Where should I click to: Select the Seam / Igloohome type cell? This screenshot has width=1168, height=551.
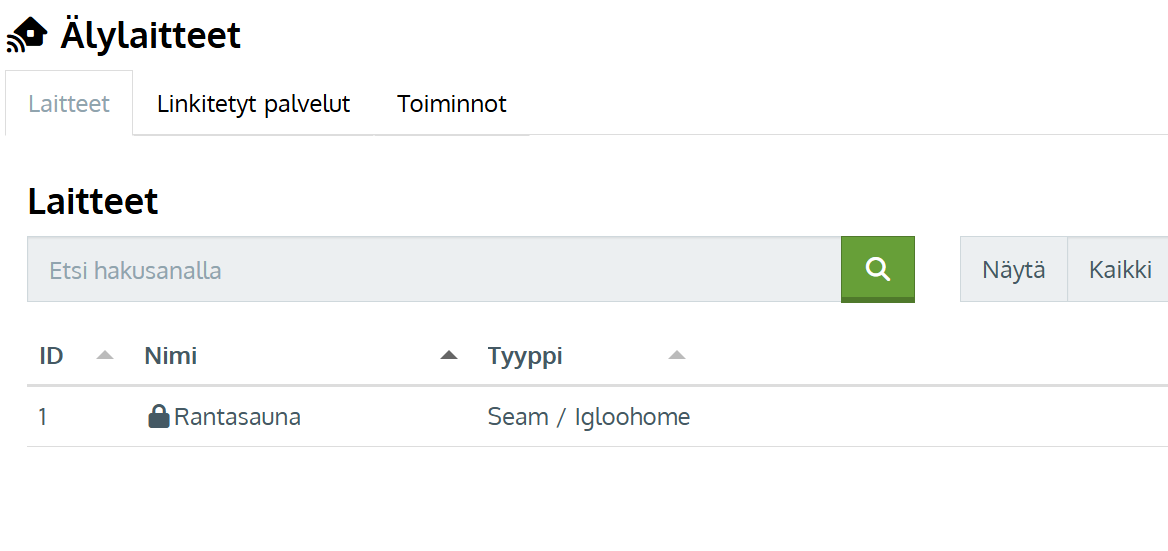[588, 417]
